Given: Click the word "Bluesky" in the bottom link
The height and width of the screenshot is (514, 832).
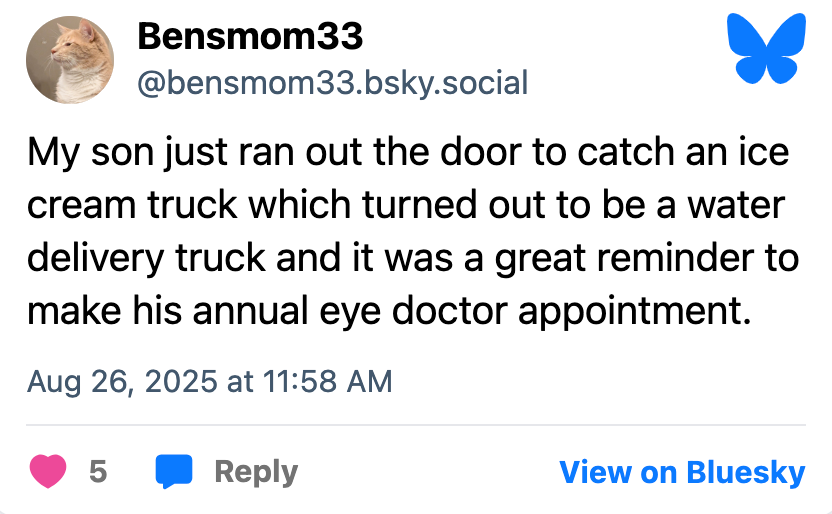Looking at the screenshot, I should point(745,471).
